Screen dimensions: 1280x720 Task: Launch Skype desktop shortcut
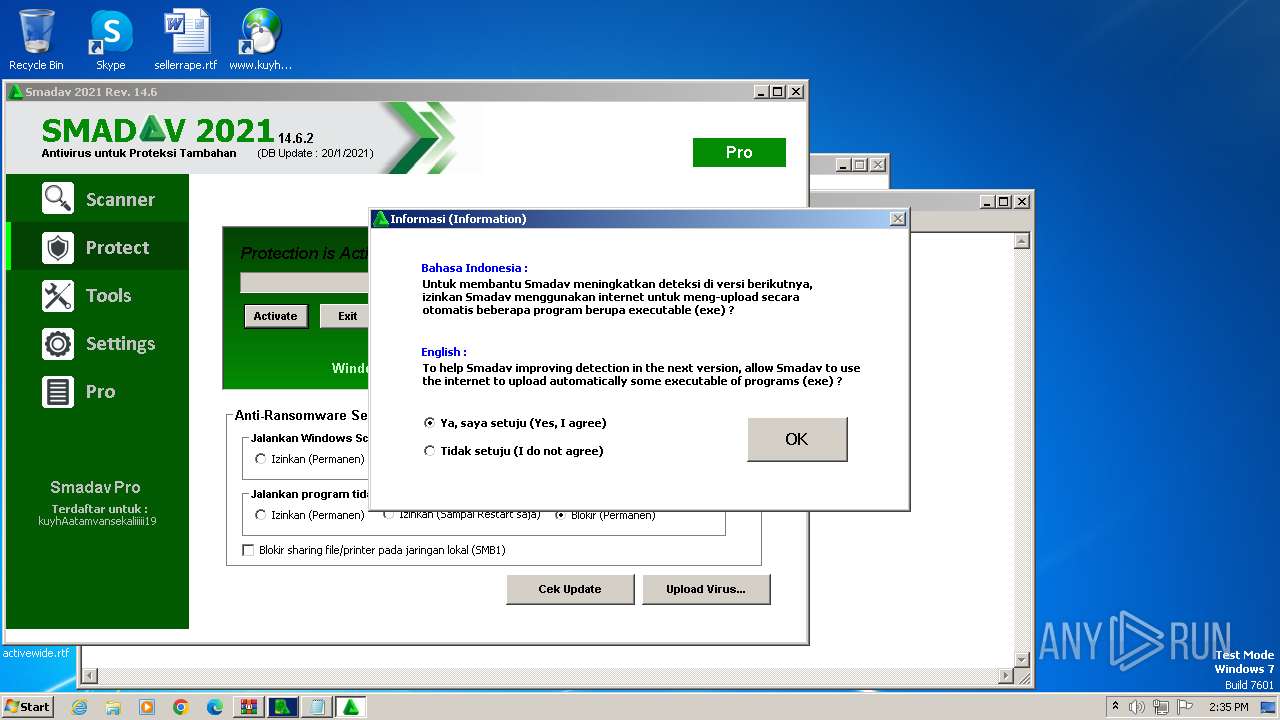pos(110,40)
